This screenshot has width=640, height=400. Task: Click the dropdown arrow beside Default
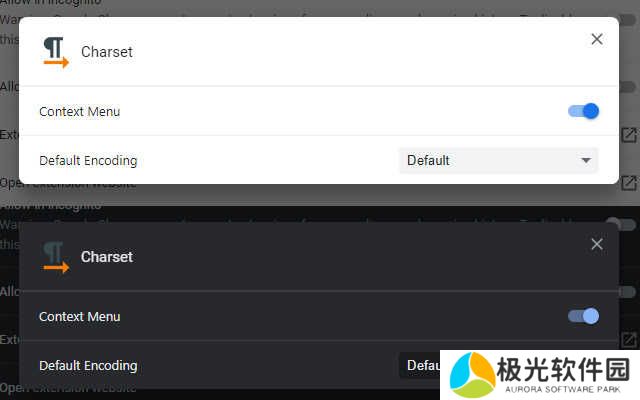[586, 160]
